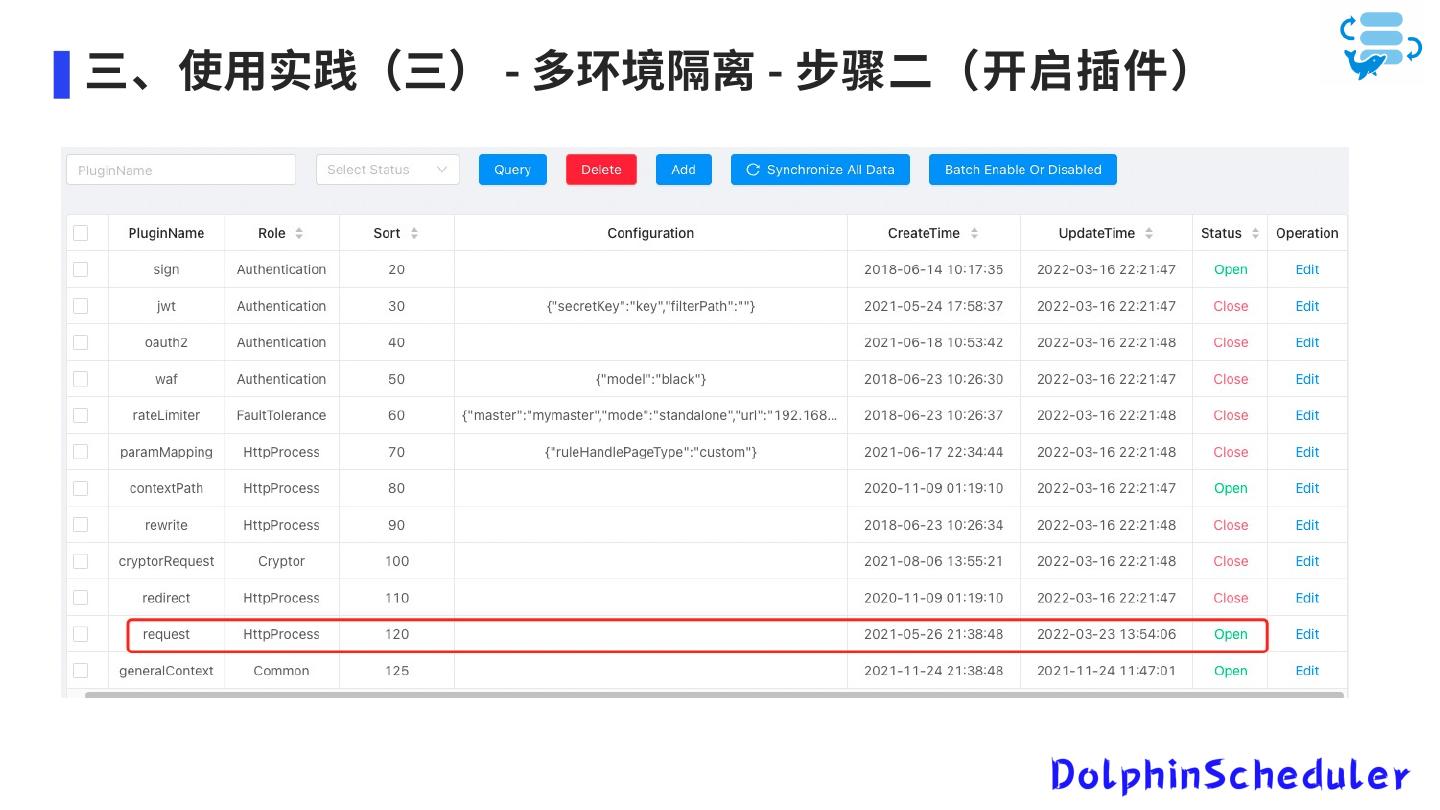Click refresh icon in Synchronize All Data

753,170
